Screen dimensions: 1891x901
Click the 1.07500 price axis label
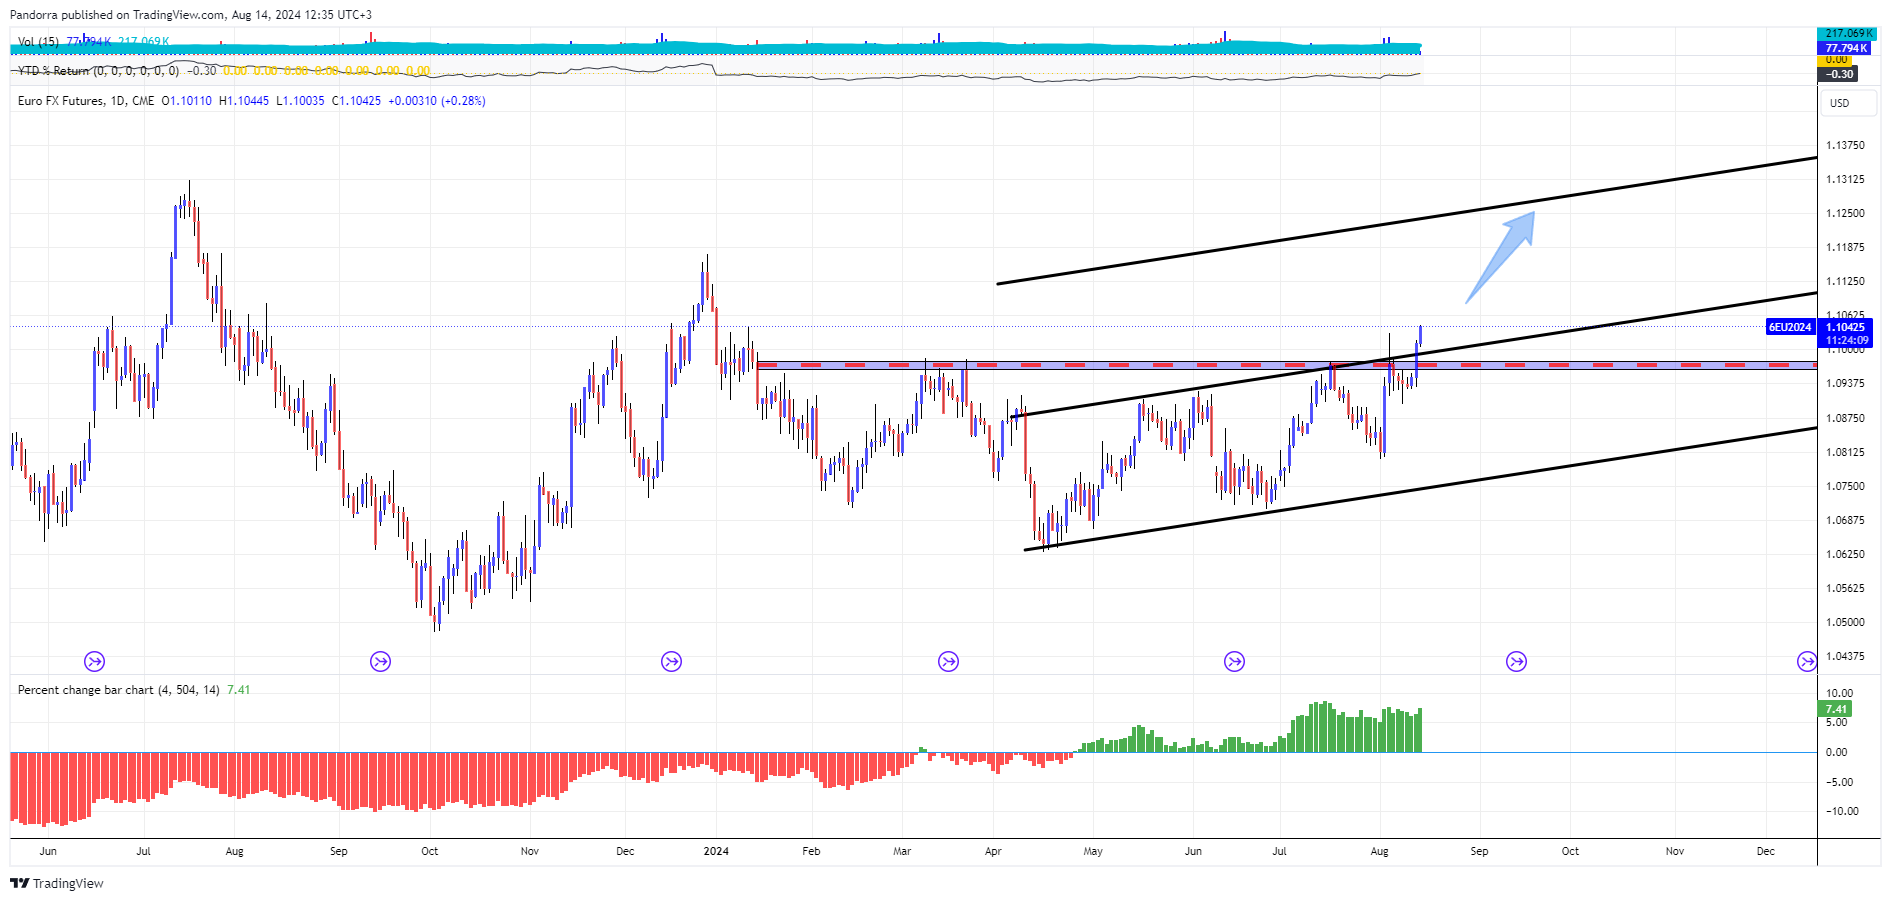pyautogui.click(x=1845, y=486)
